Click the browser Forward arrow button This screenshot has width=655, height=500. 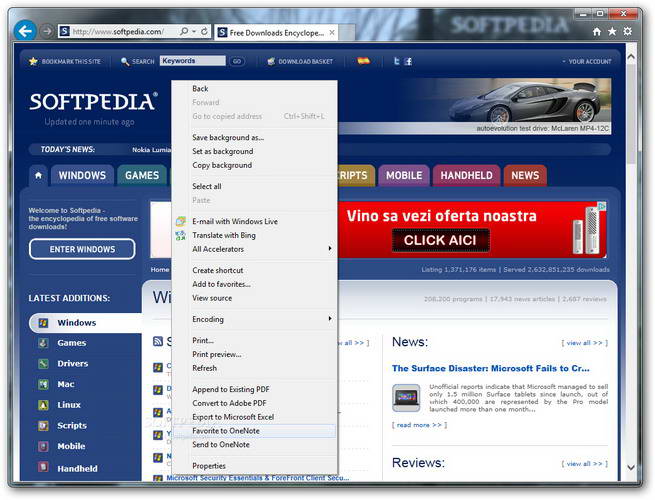coord(47,31)
